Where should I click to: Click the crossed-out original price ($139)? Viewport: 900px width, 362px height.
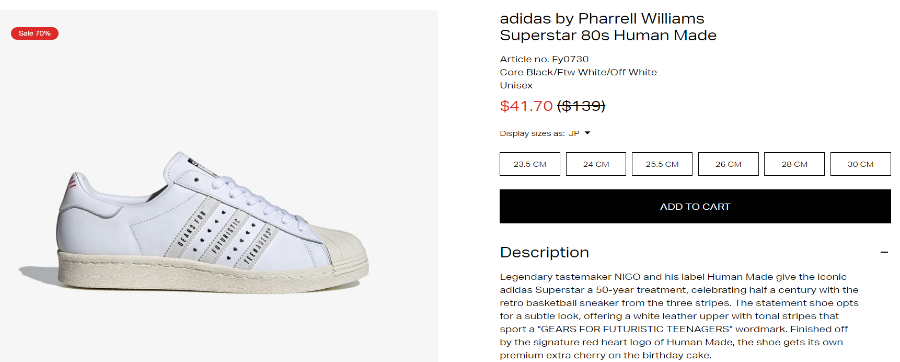(581, 106)
